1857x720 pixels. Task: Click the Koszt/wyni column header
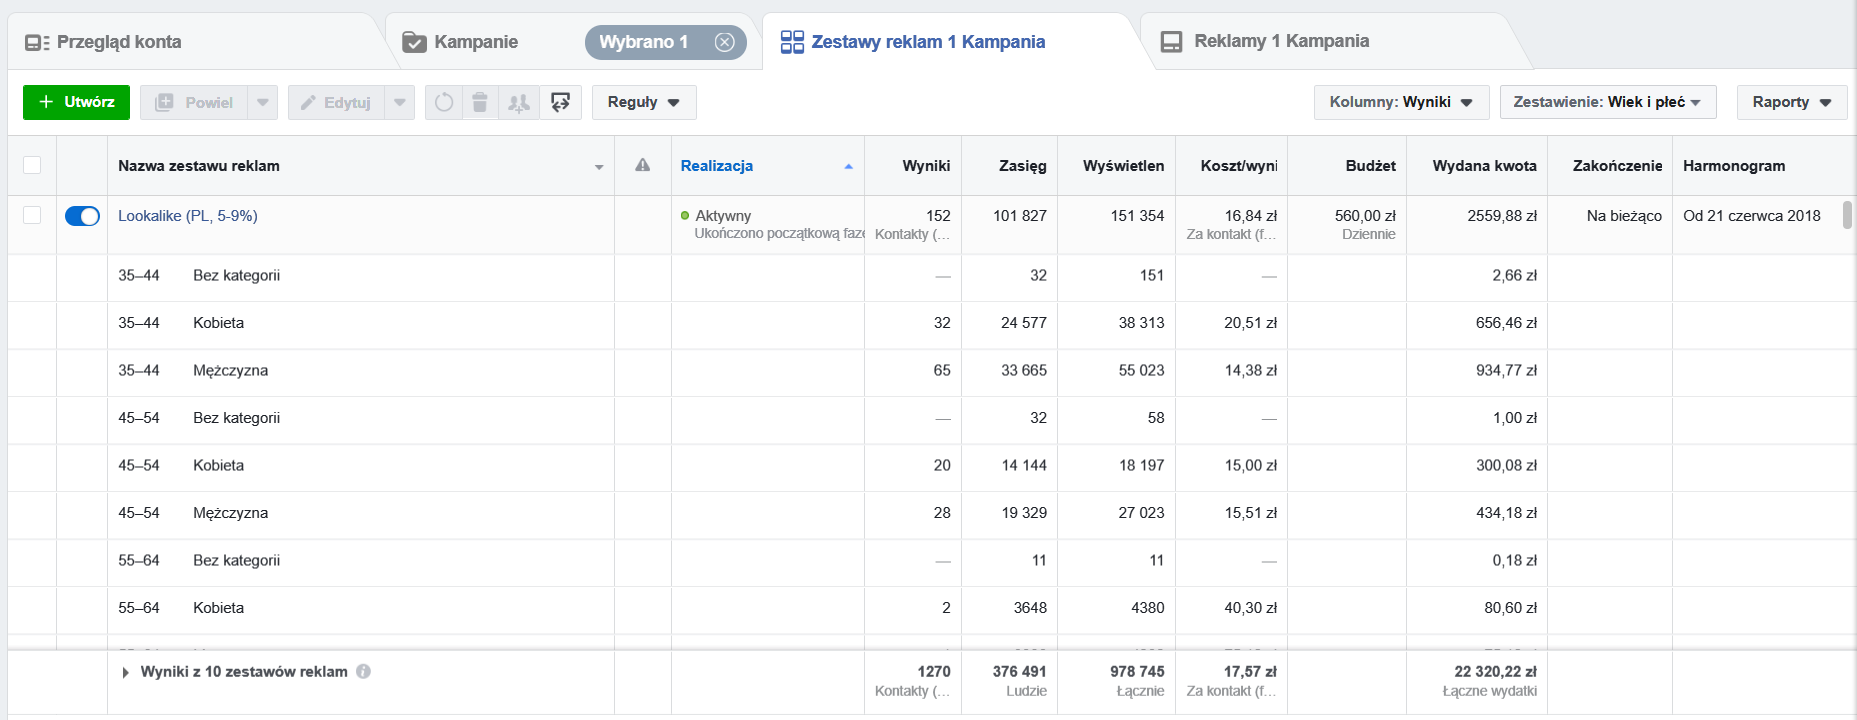[1239, 166]
